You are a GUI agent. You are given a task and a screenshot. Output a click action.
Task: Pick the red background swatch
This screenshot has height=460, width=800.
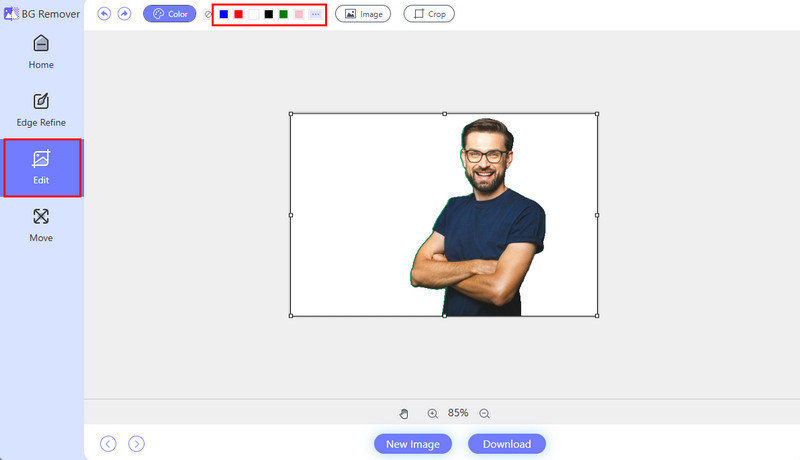(238, 14)
